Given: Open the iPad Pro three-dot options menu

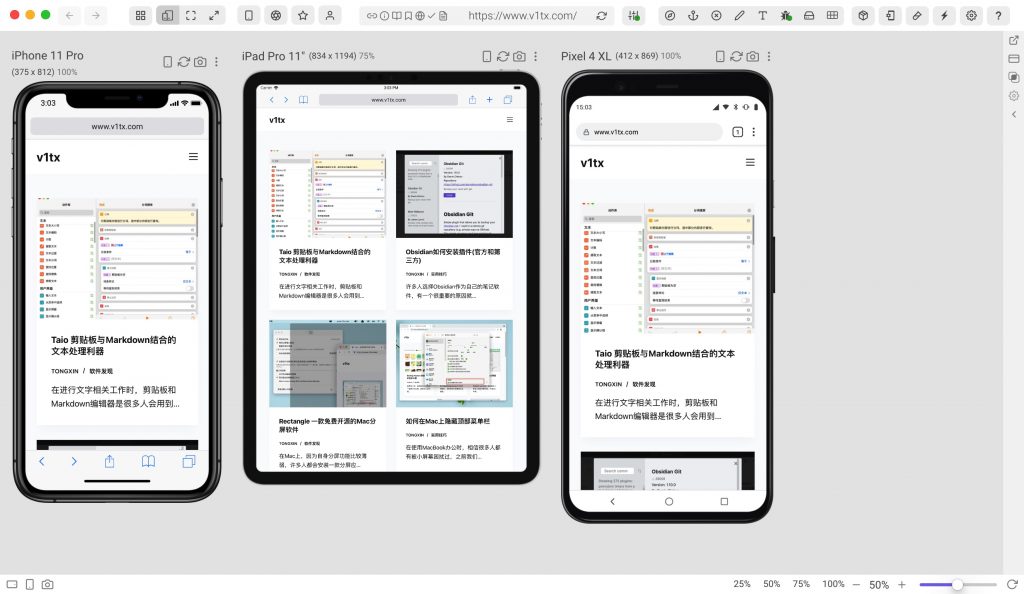Looking at the screenshot, I should point(535,57).
